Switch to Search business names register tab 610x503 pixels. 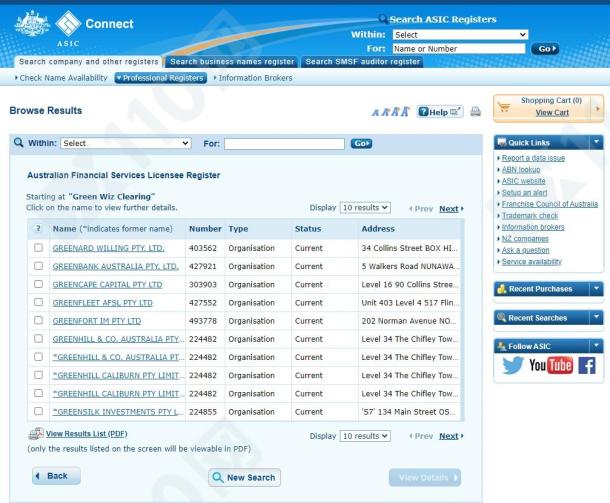tap(232, 62)
